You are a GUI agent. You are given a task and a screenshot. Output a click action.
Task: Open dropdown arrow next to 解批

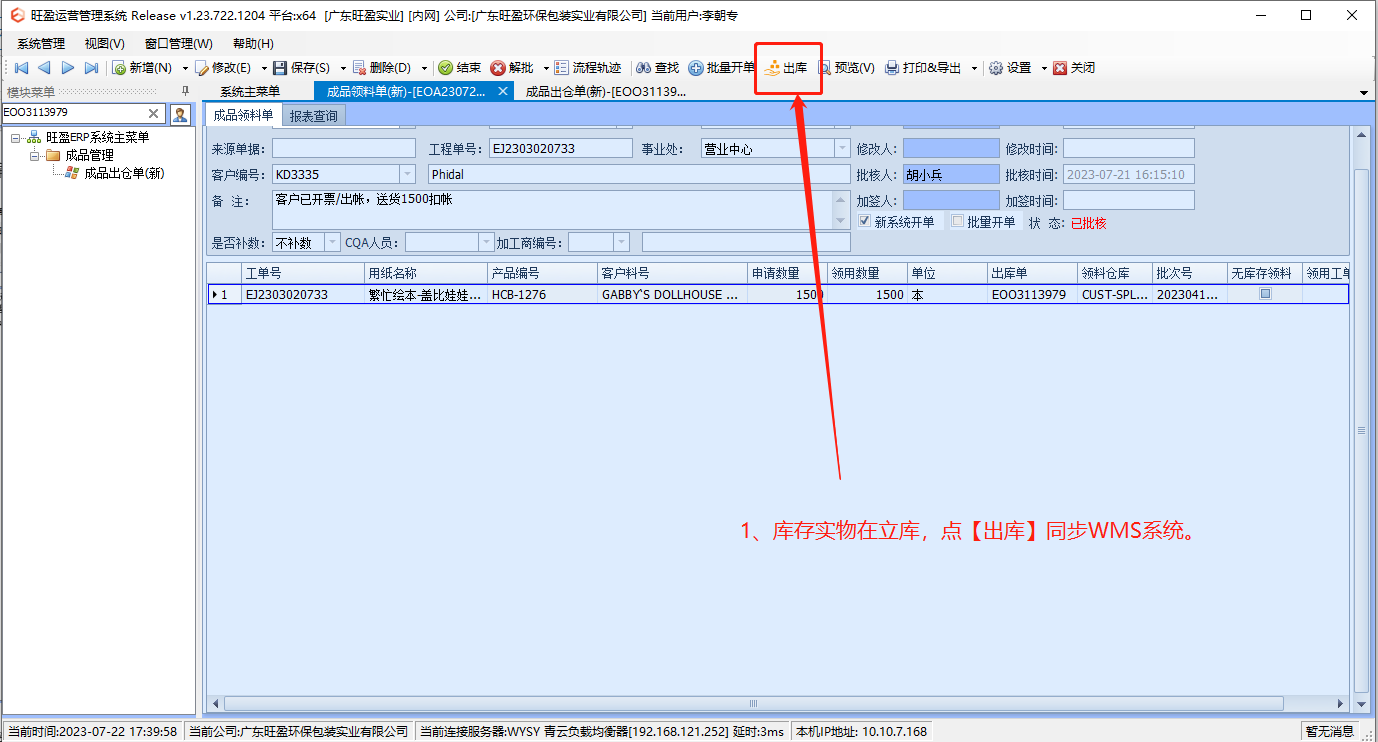(x=546, y=68)
